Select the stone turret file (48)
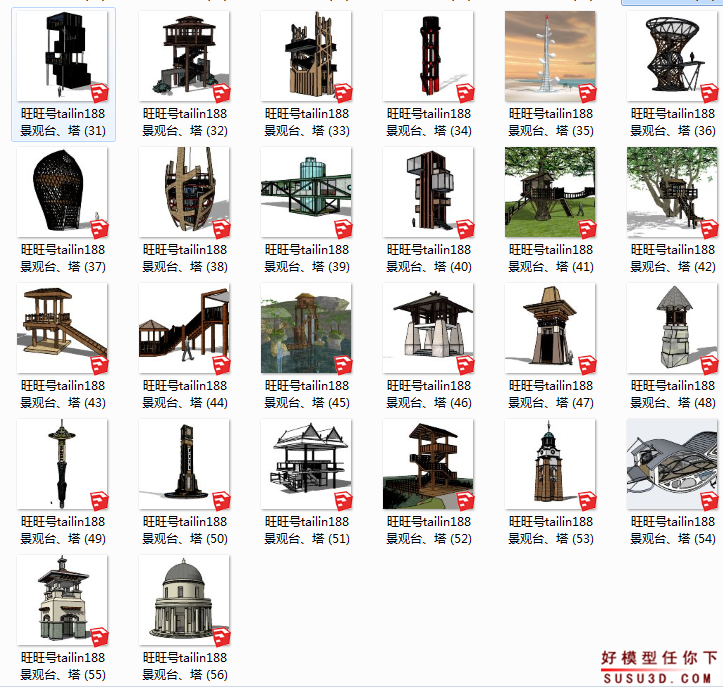 point(672,328)
